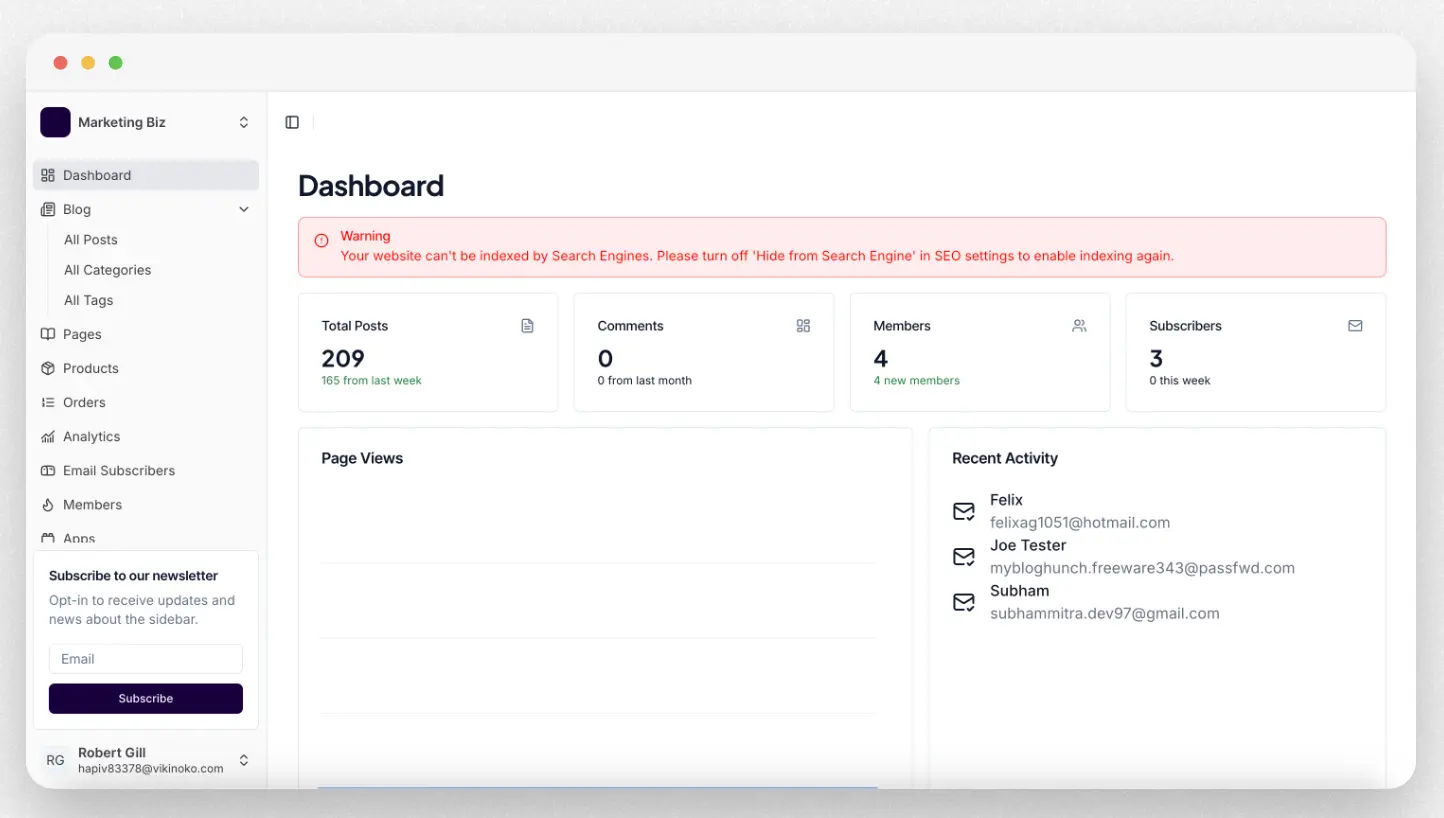Image resolution: width=1444 pixels, height=818 pixels.
Task: Click the yellow minimize window button
Action: tap(88, 63)
